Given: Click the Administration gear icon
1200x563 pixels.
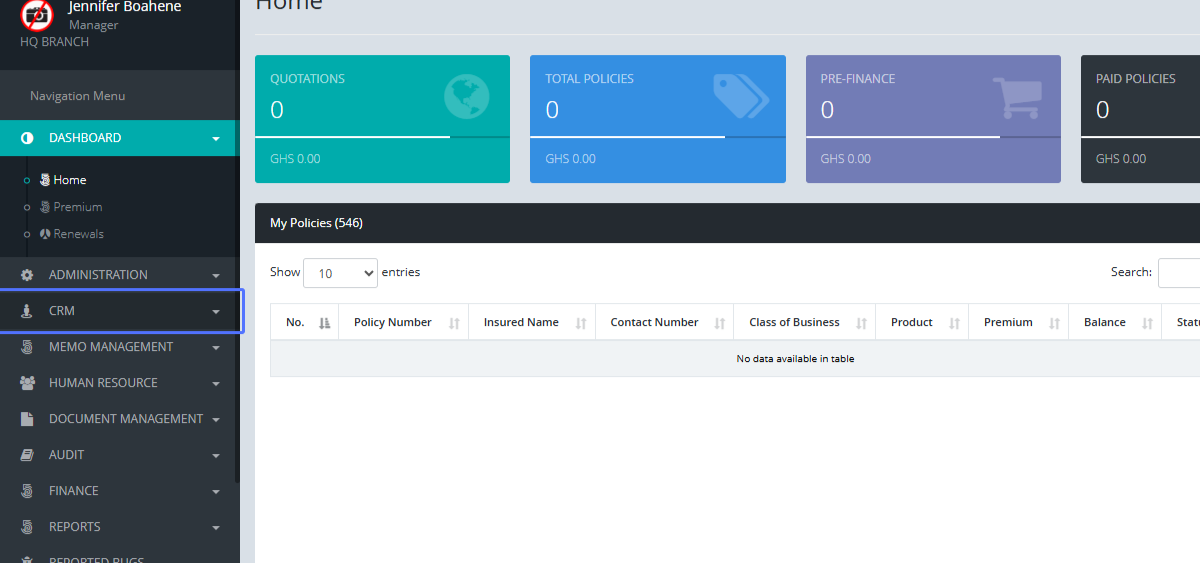Looking at the screenshot, I should (x=27, y=275).
